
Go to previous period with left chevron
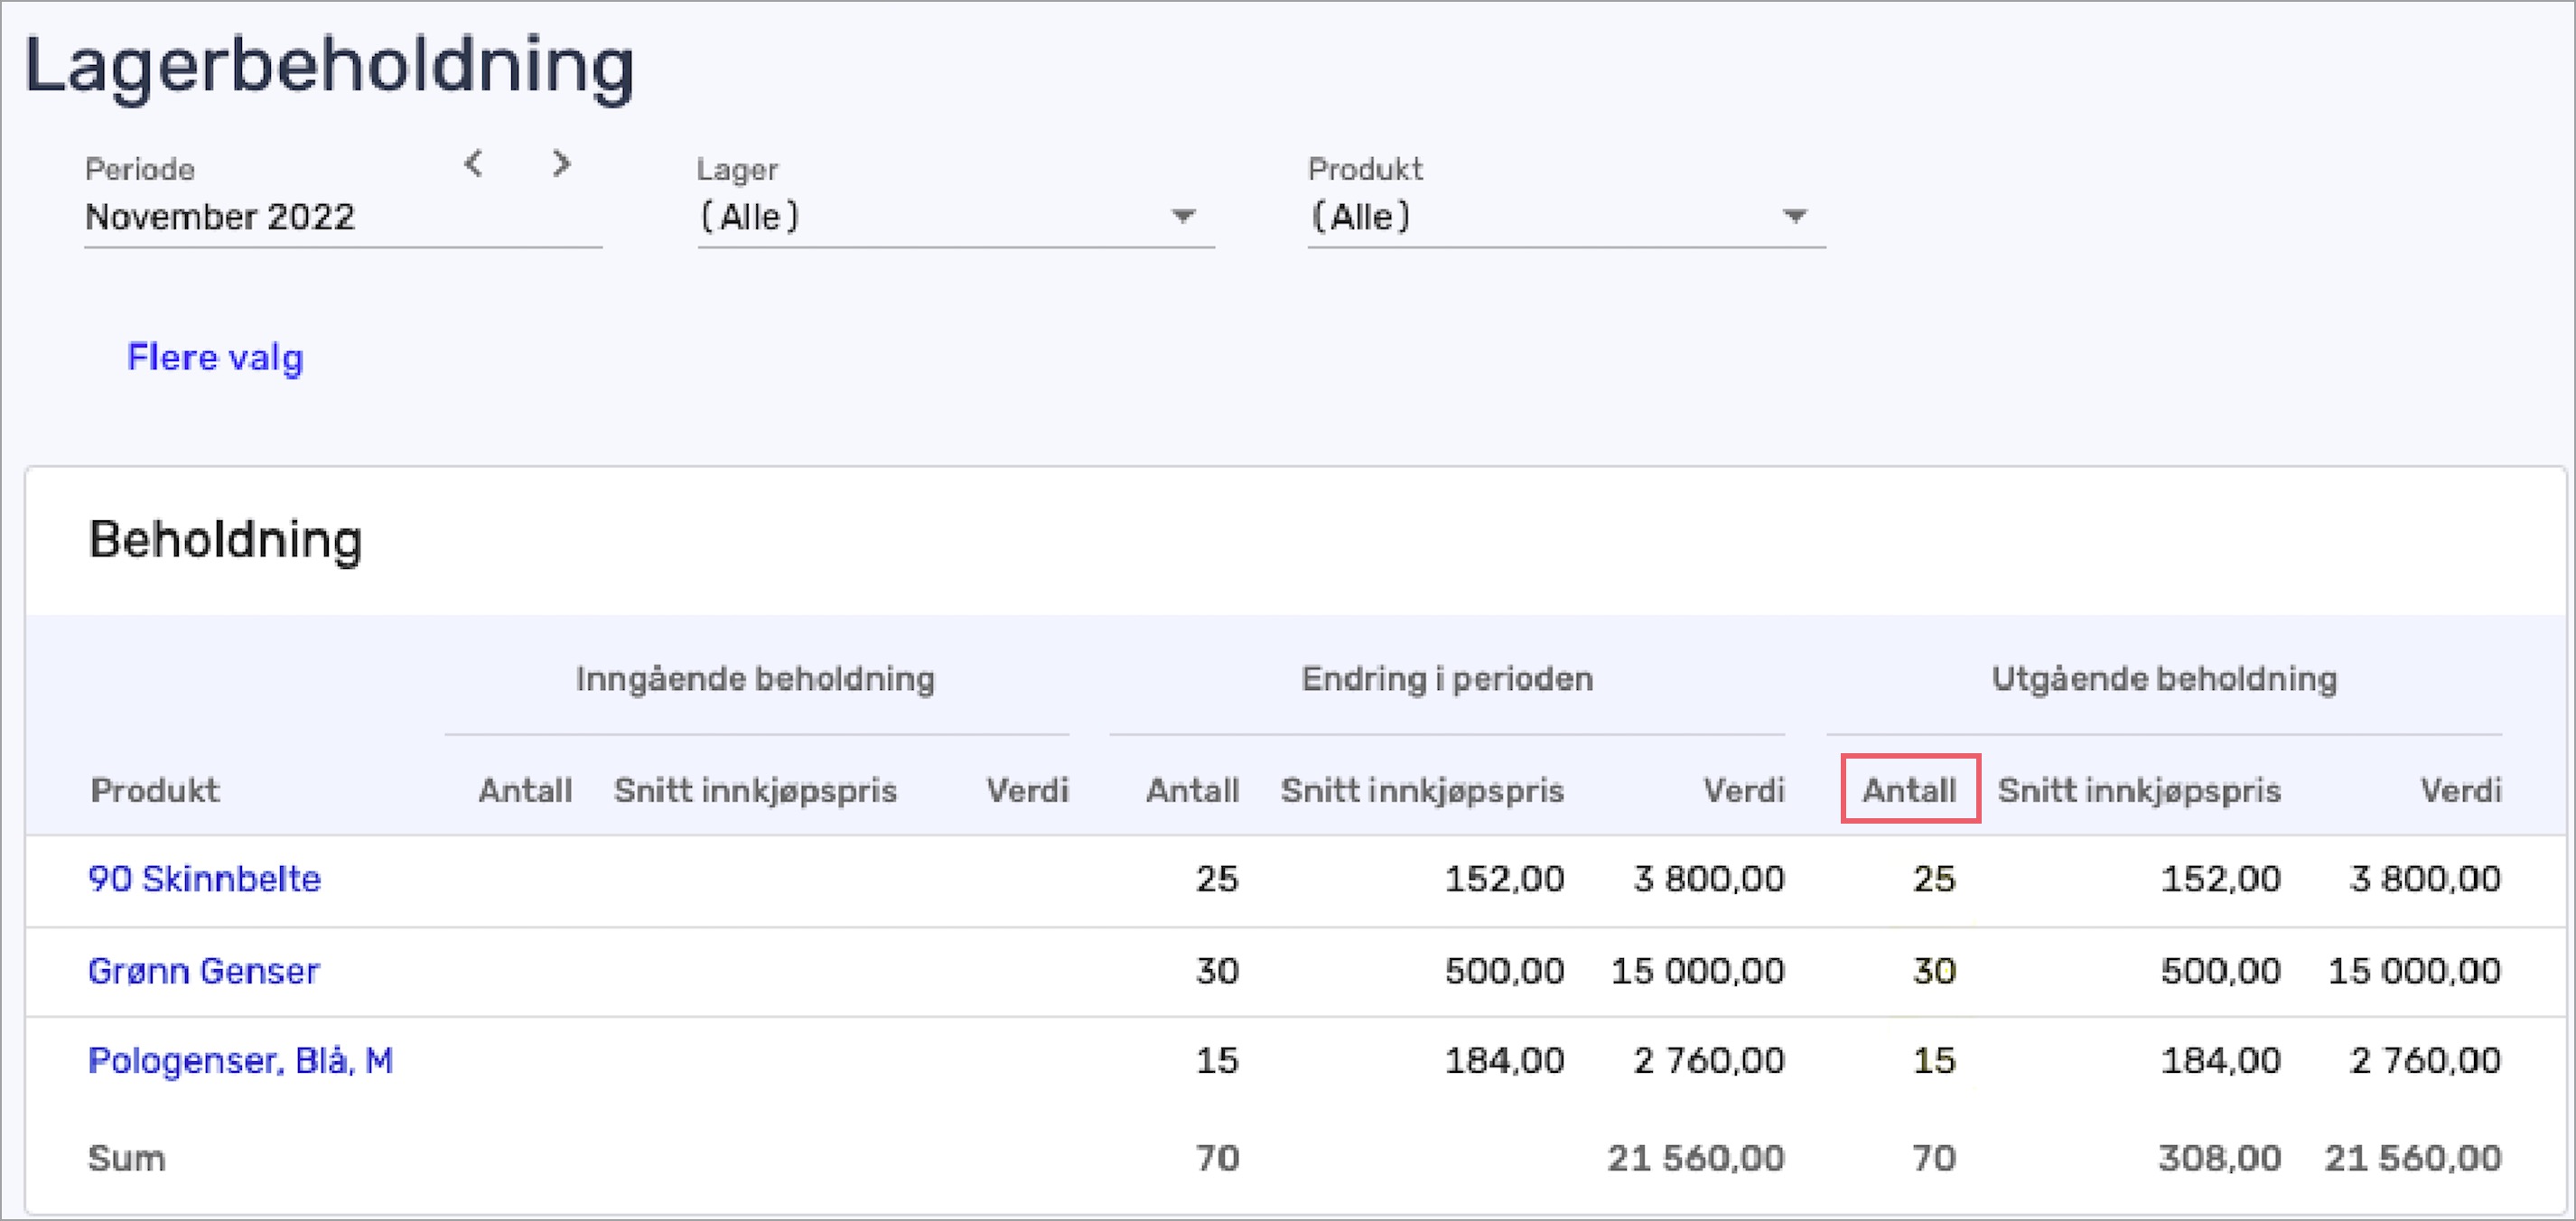[x=474, y=163]
